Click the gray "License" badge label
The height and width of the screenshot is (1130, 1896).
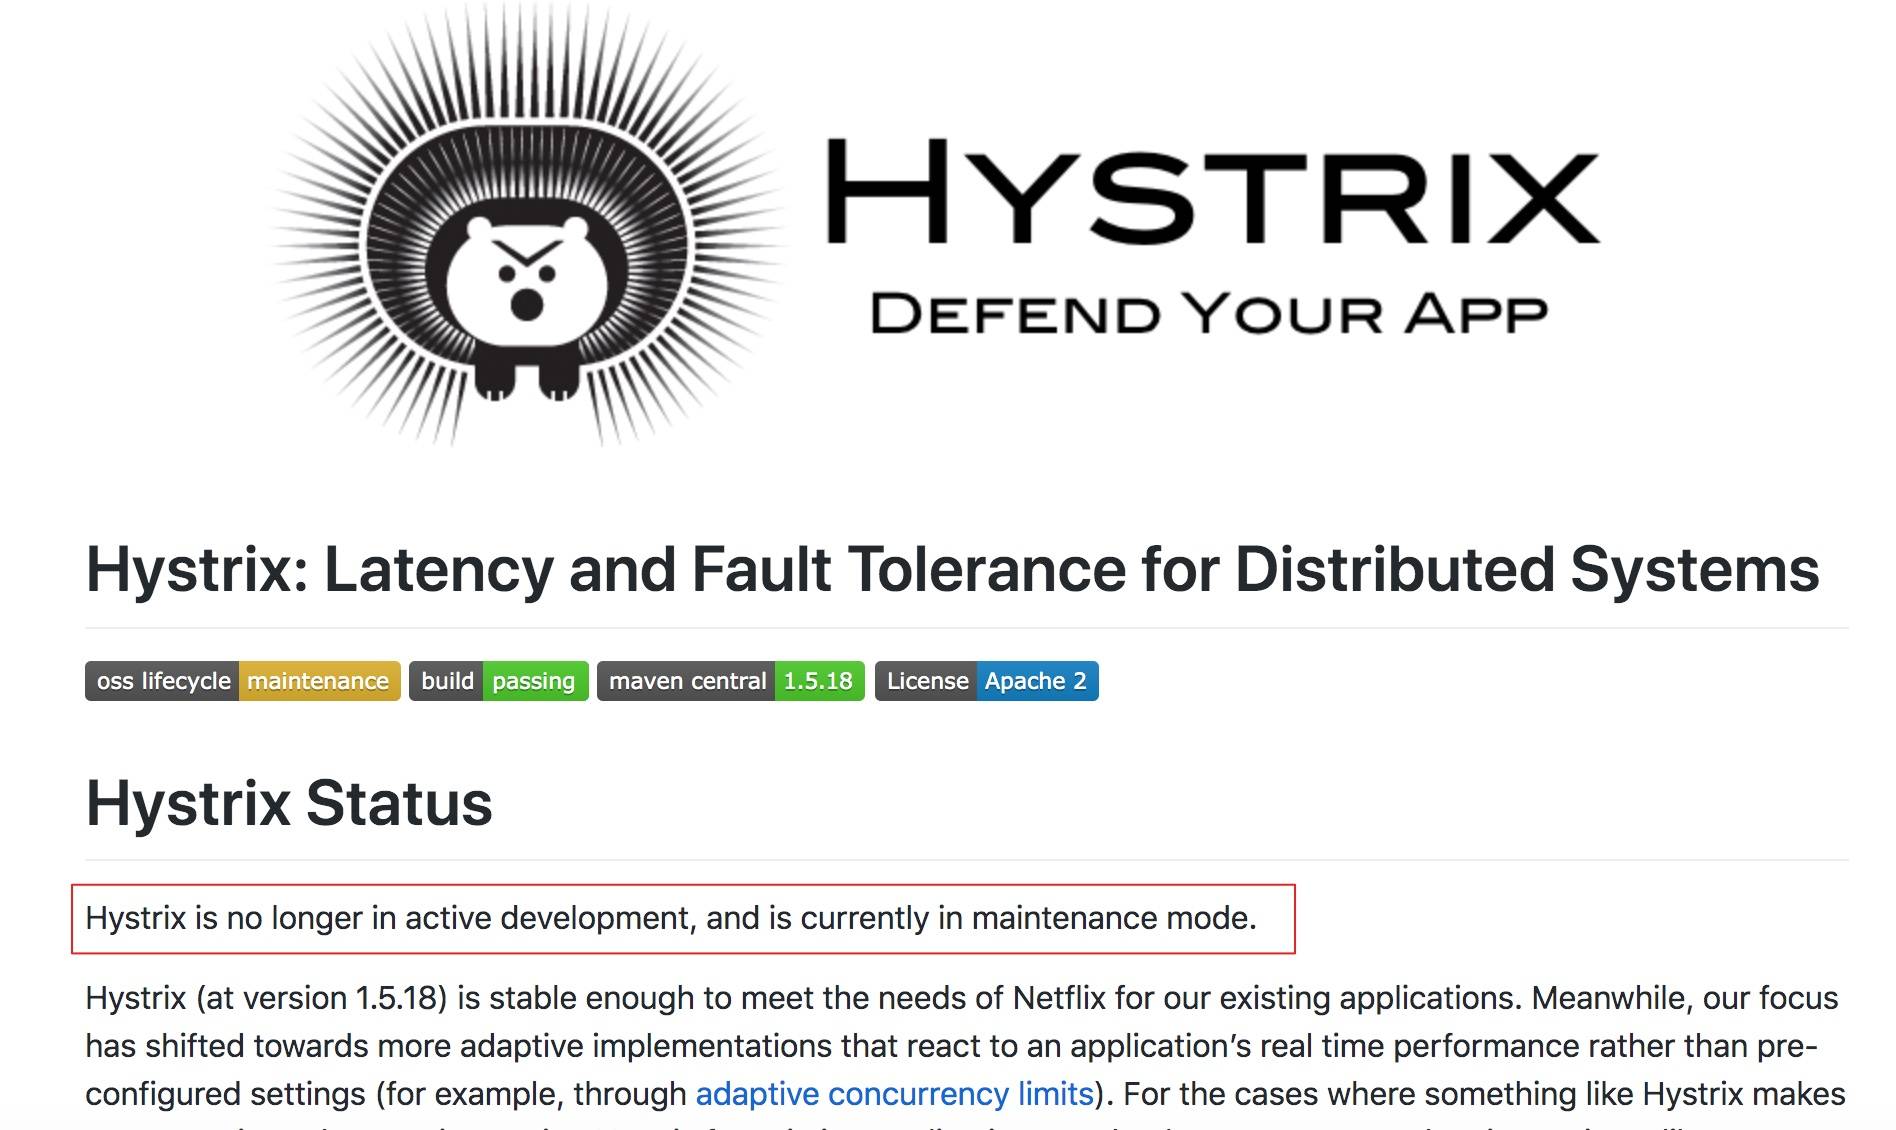(926, 681)
